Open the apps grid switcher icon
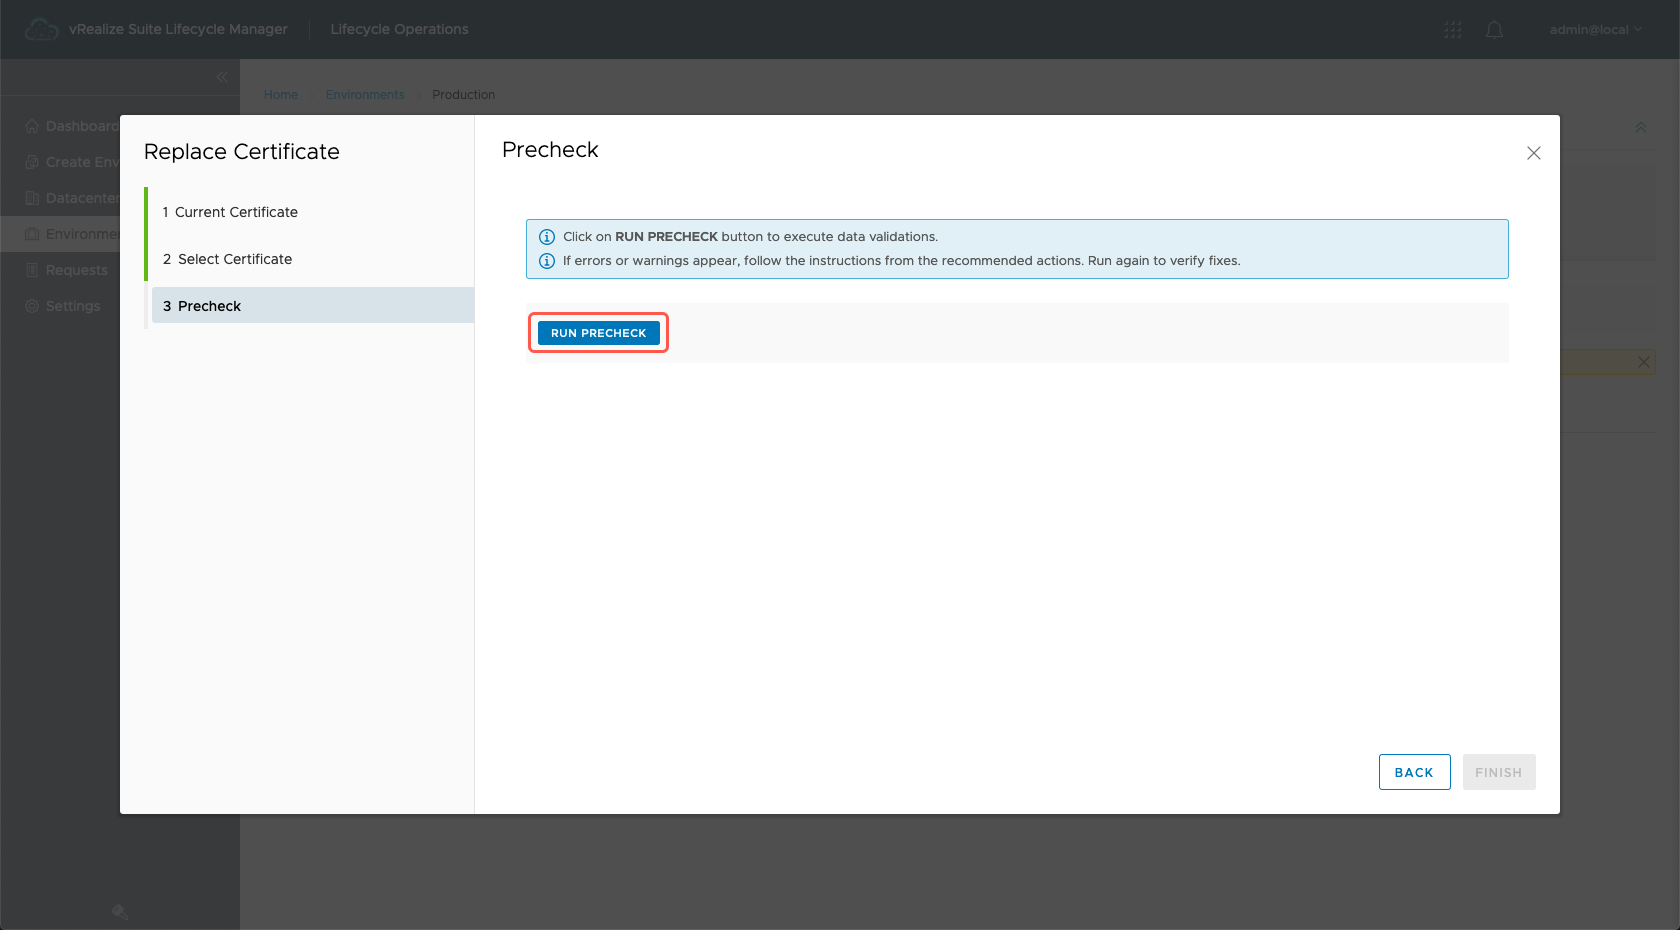 (1453, 30)
